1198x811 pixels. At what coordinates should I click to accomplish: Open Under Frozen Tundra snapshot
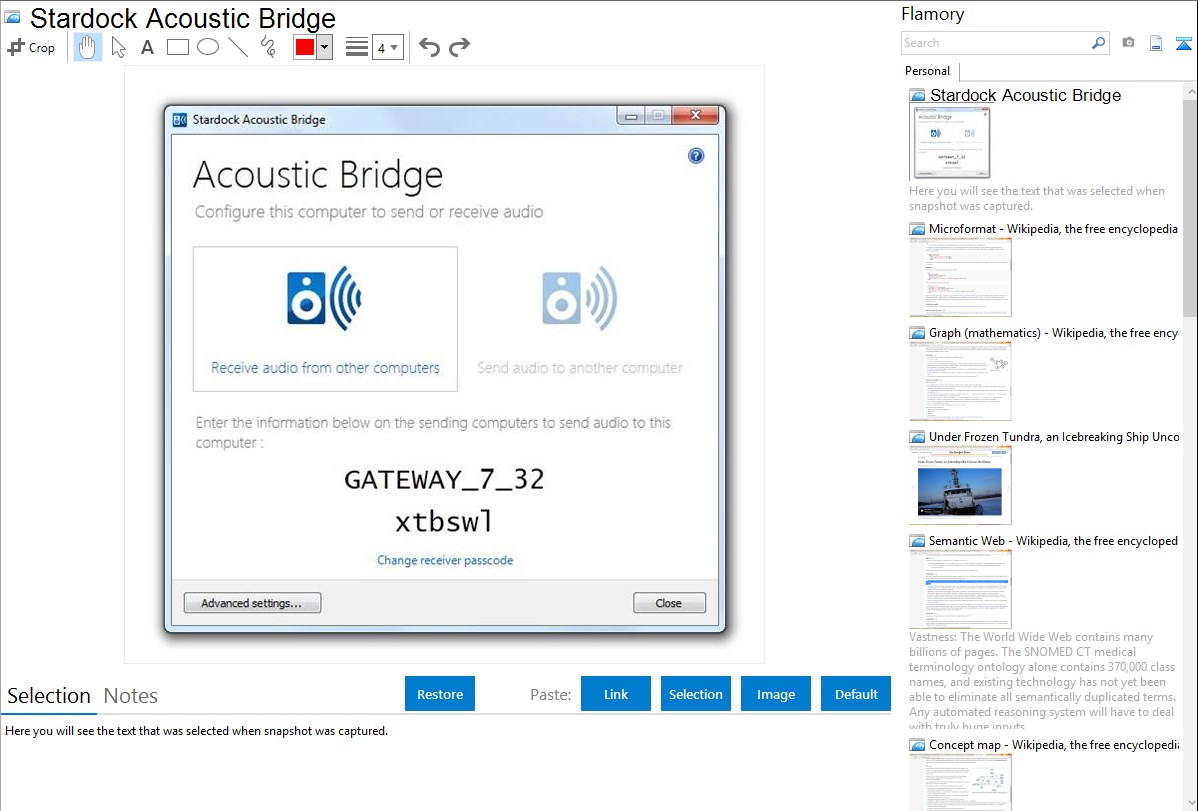coord(1054,436)
